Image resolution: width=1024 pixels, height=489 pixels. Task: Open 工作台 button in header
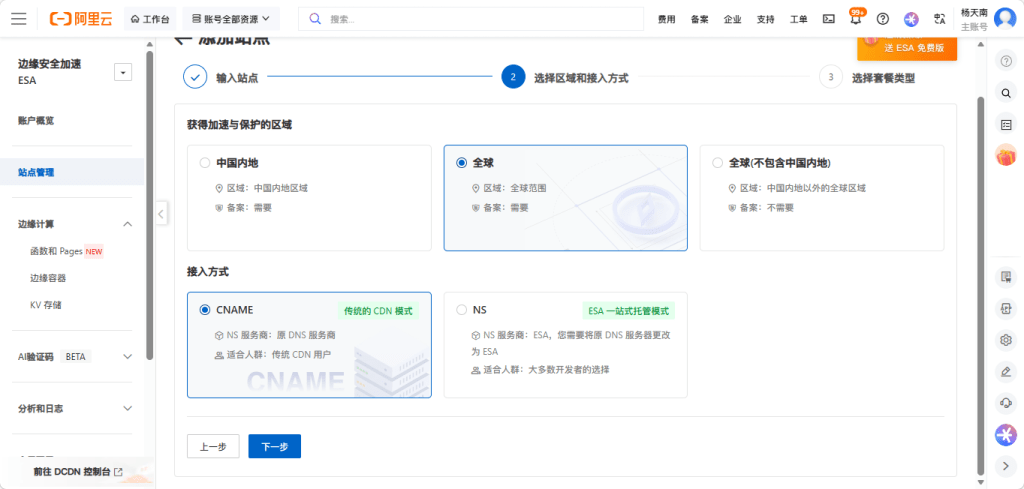(x=150, y=19)
